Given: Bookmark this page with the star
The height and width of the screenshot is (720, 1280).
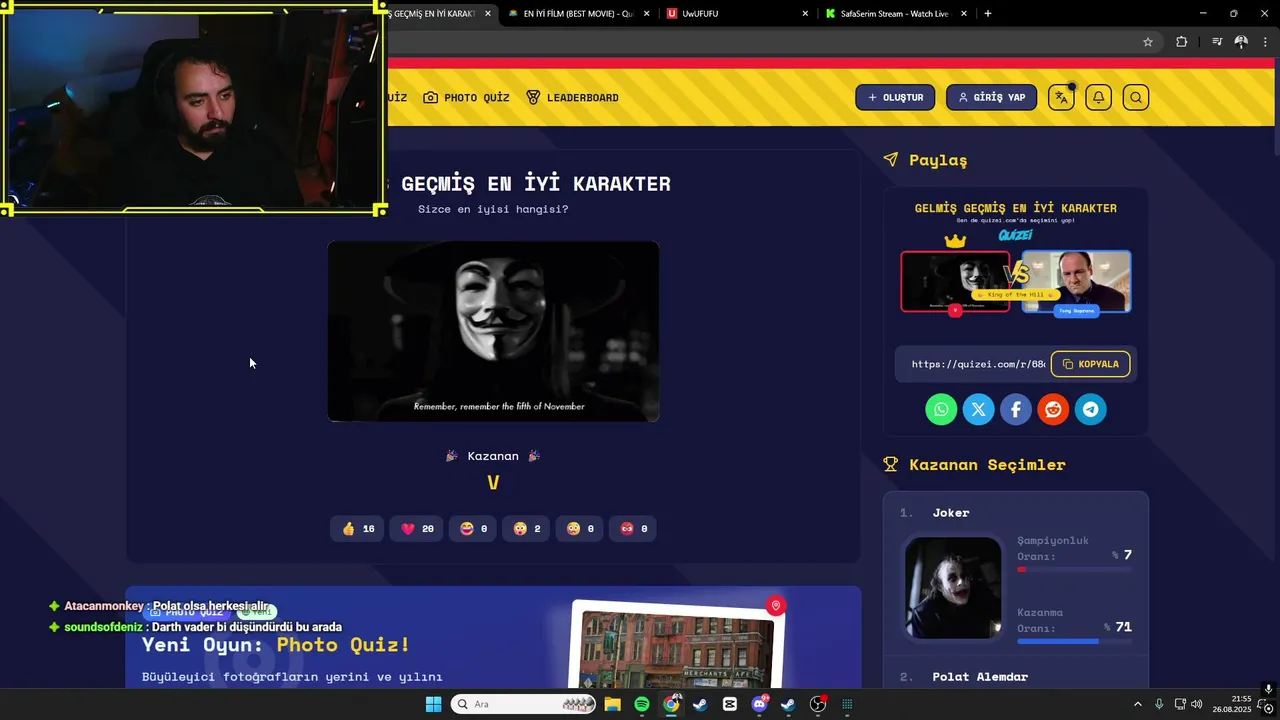Looking at the screenshot, I should pyautogui.click(x=1148, y=42).
